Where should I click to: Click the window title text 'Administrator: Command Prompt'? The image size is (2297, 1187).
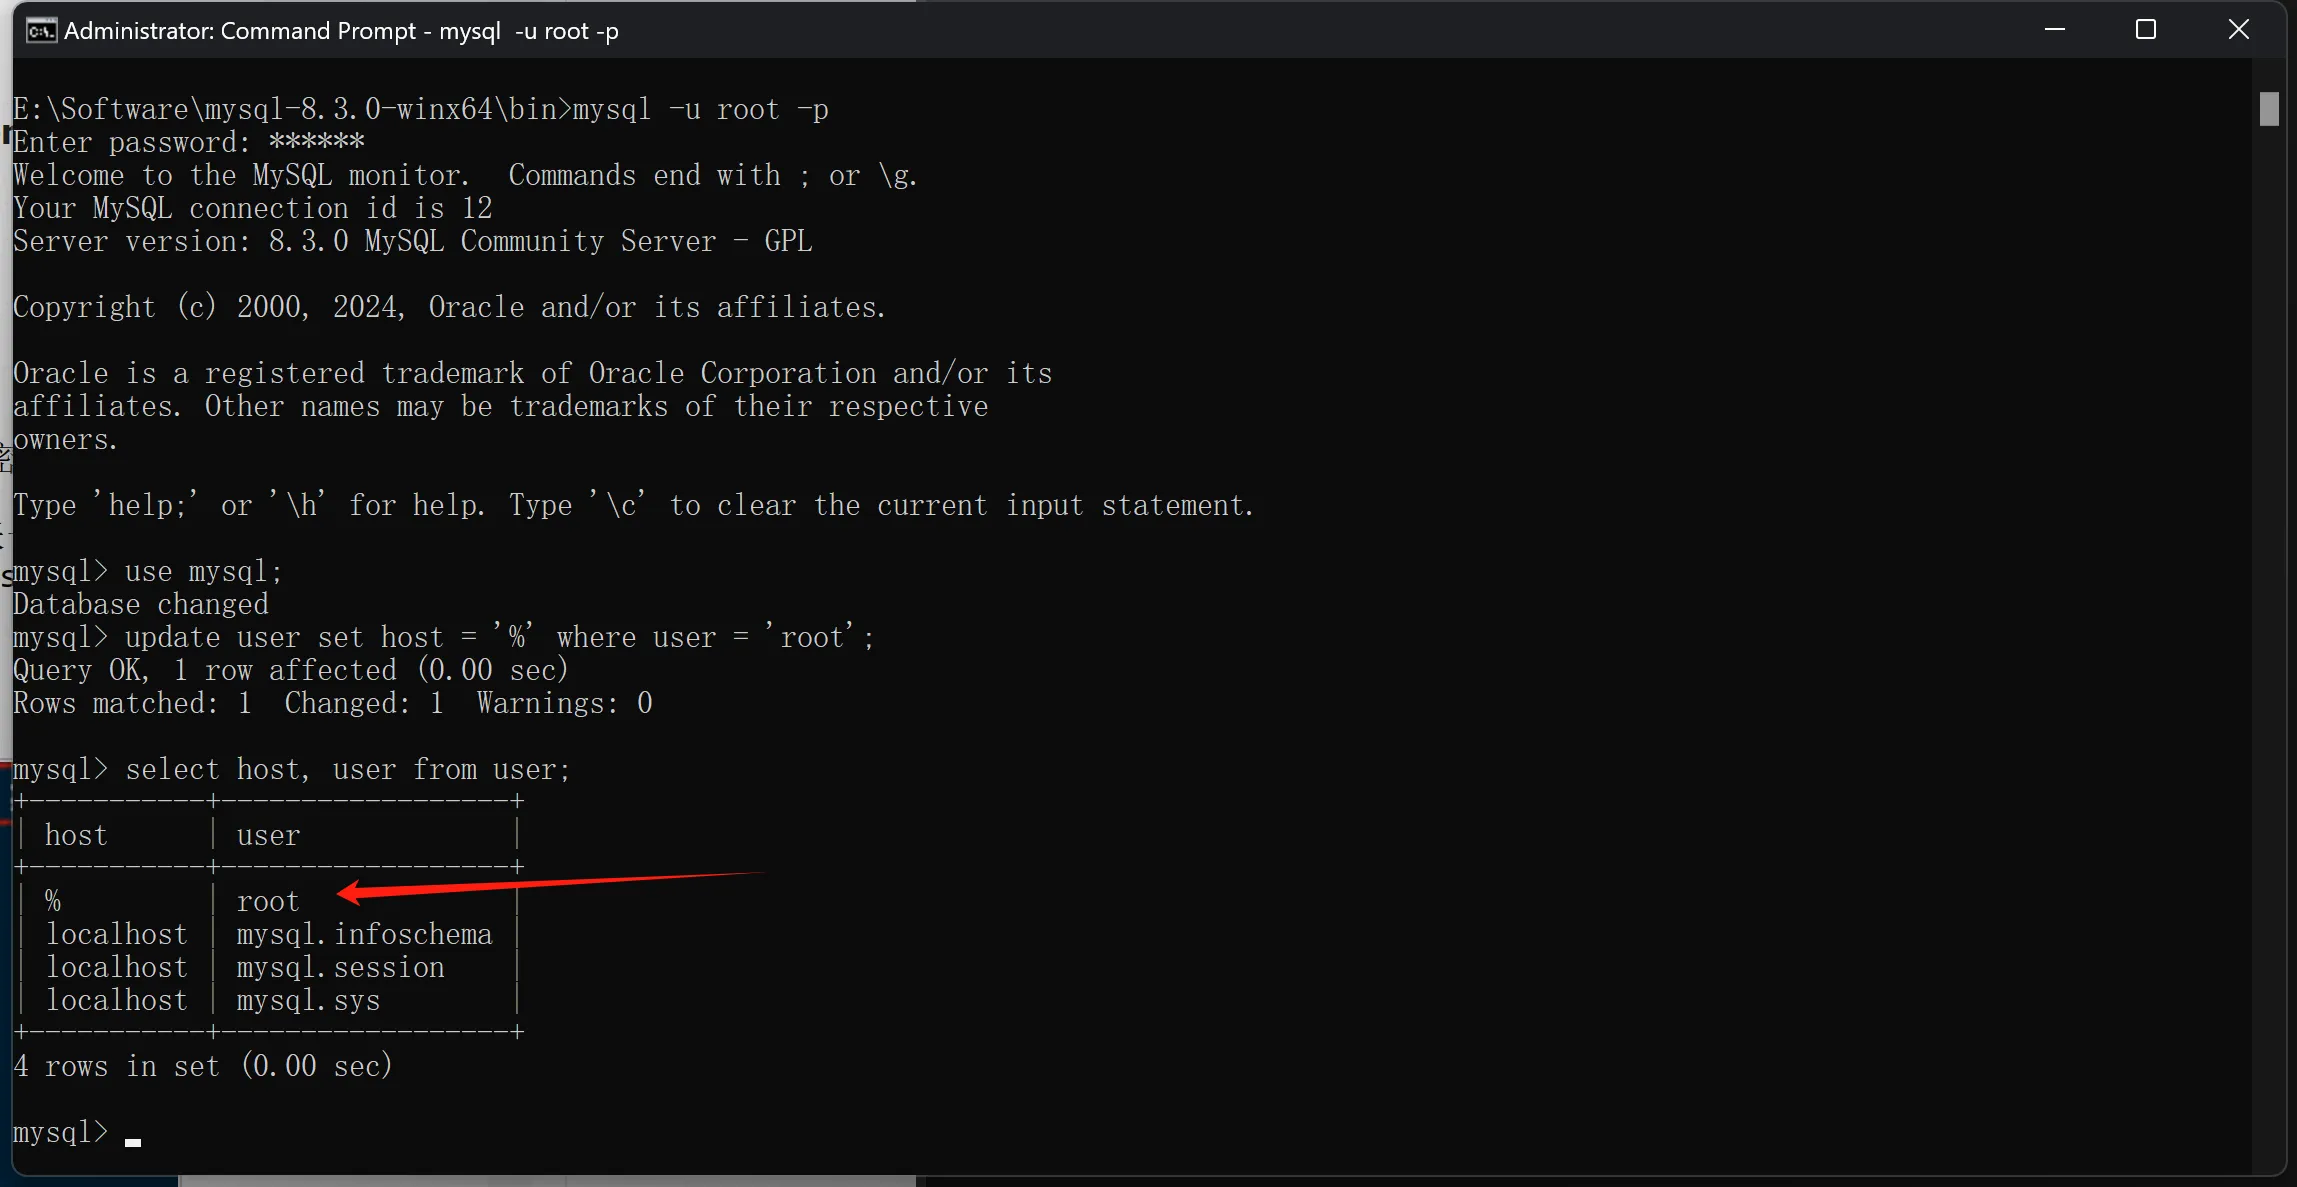tap(240, 31)
